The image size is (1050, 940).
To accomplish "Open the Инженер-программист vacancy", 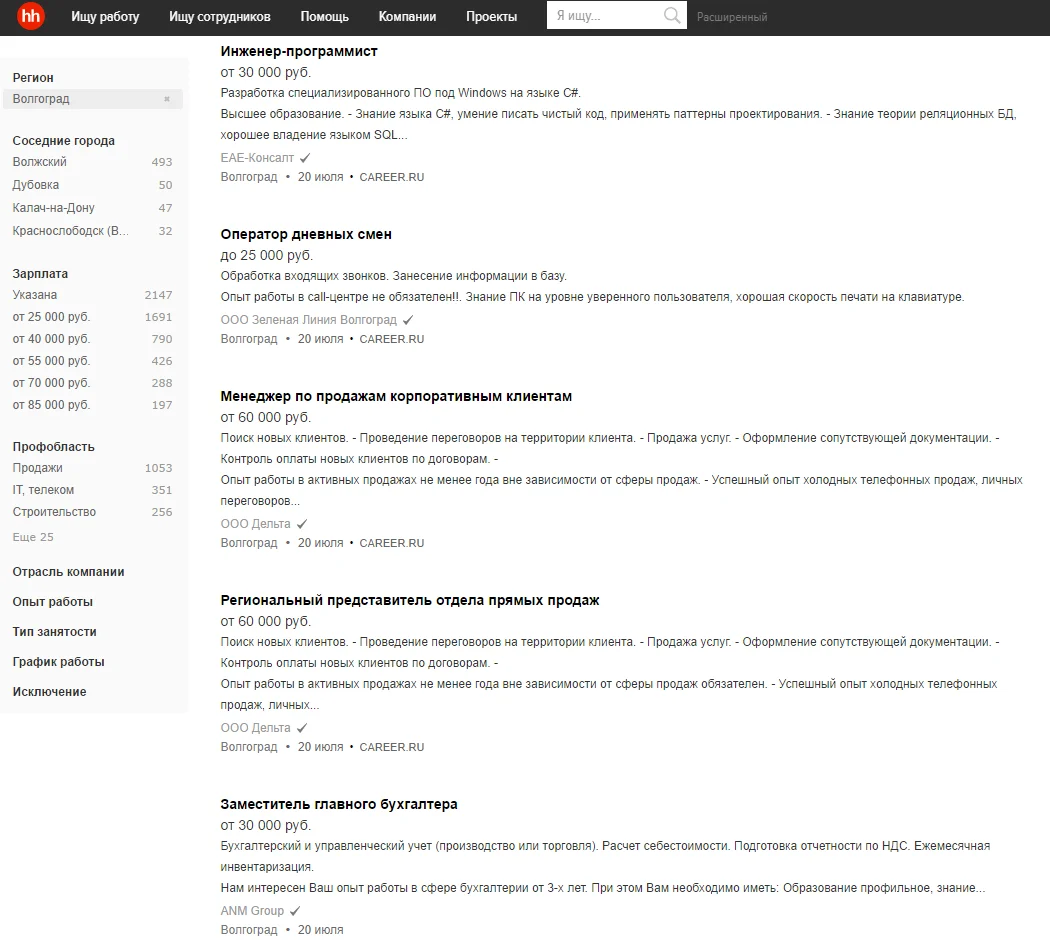I will 299,52.
